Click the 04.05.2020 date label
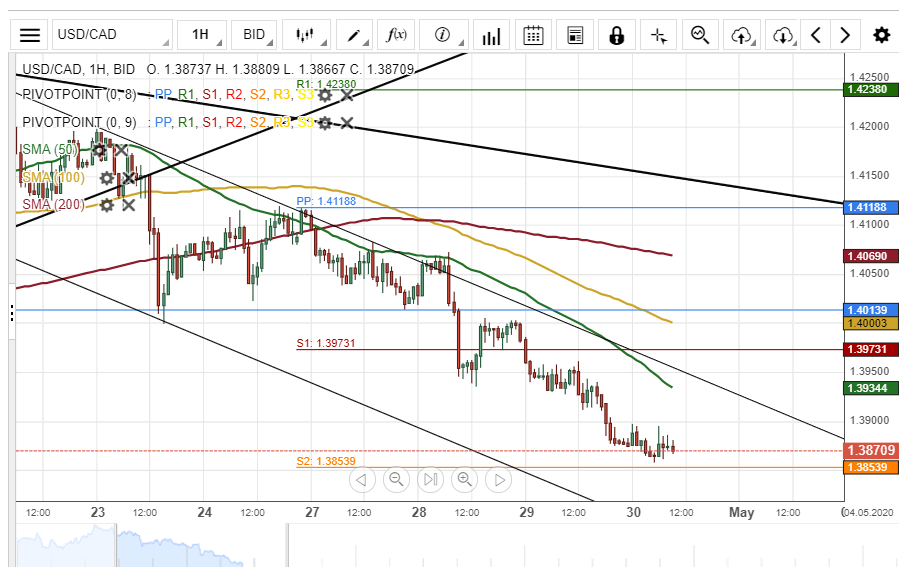Screen dimensions: 908x574 pos(867,513)
